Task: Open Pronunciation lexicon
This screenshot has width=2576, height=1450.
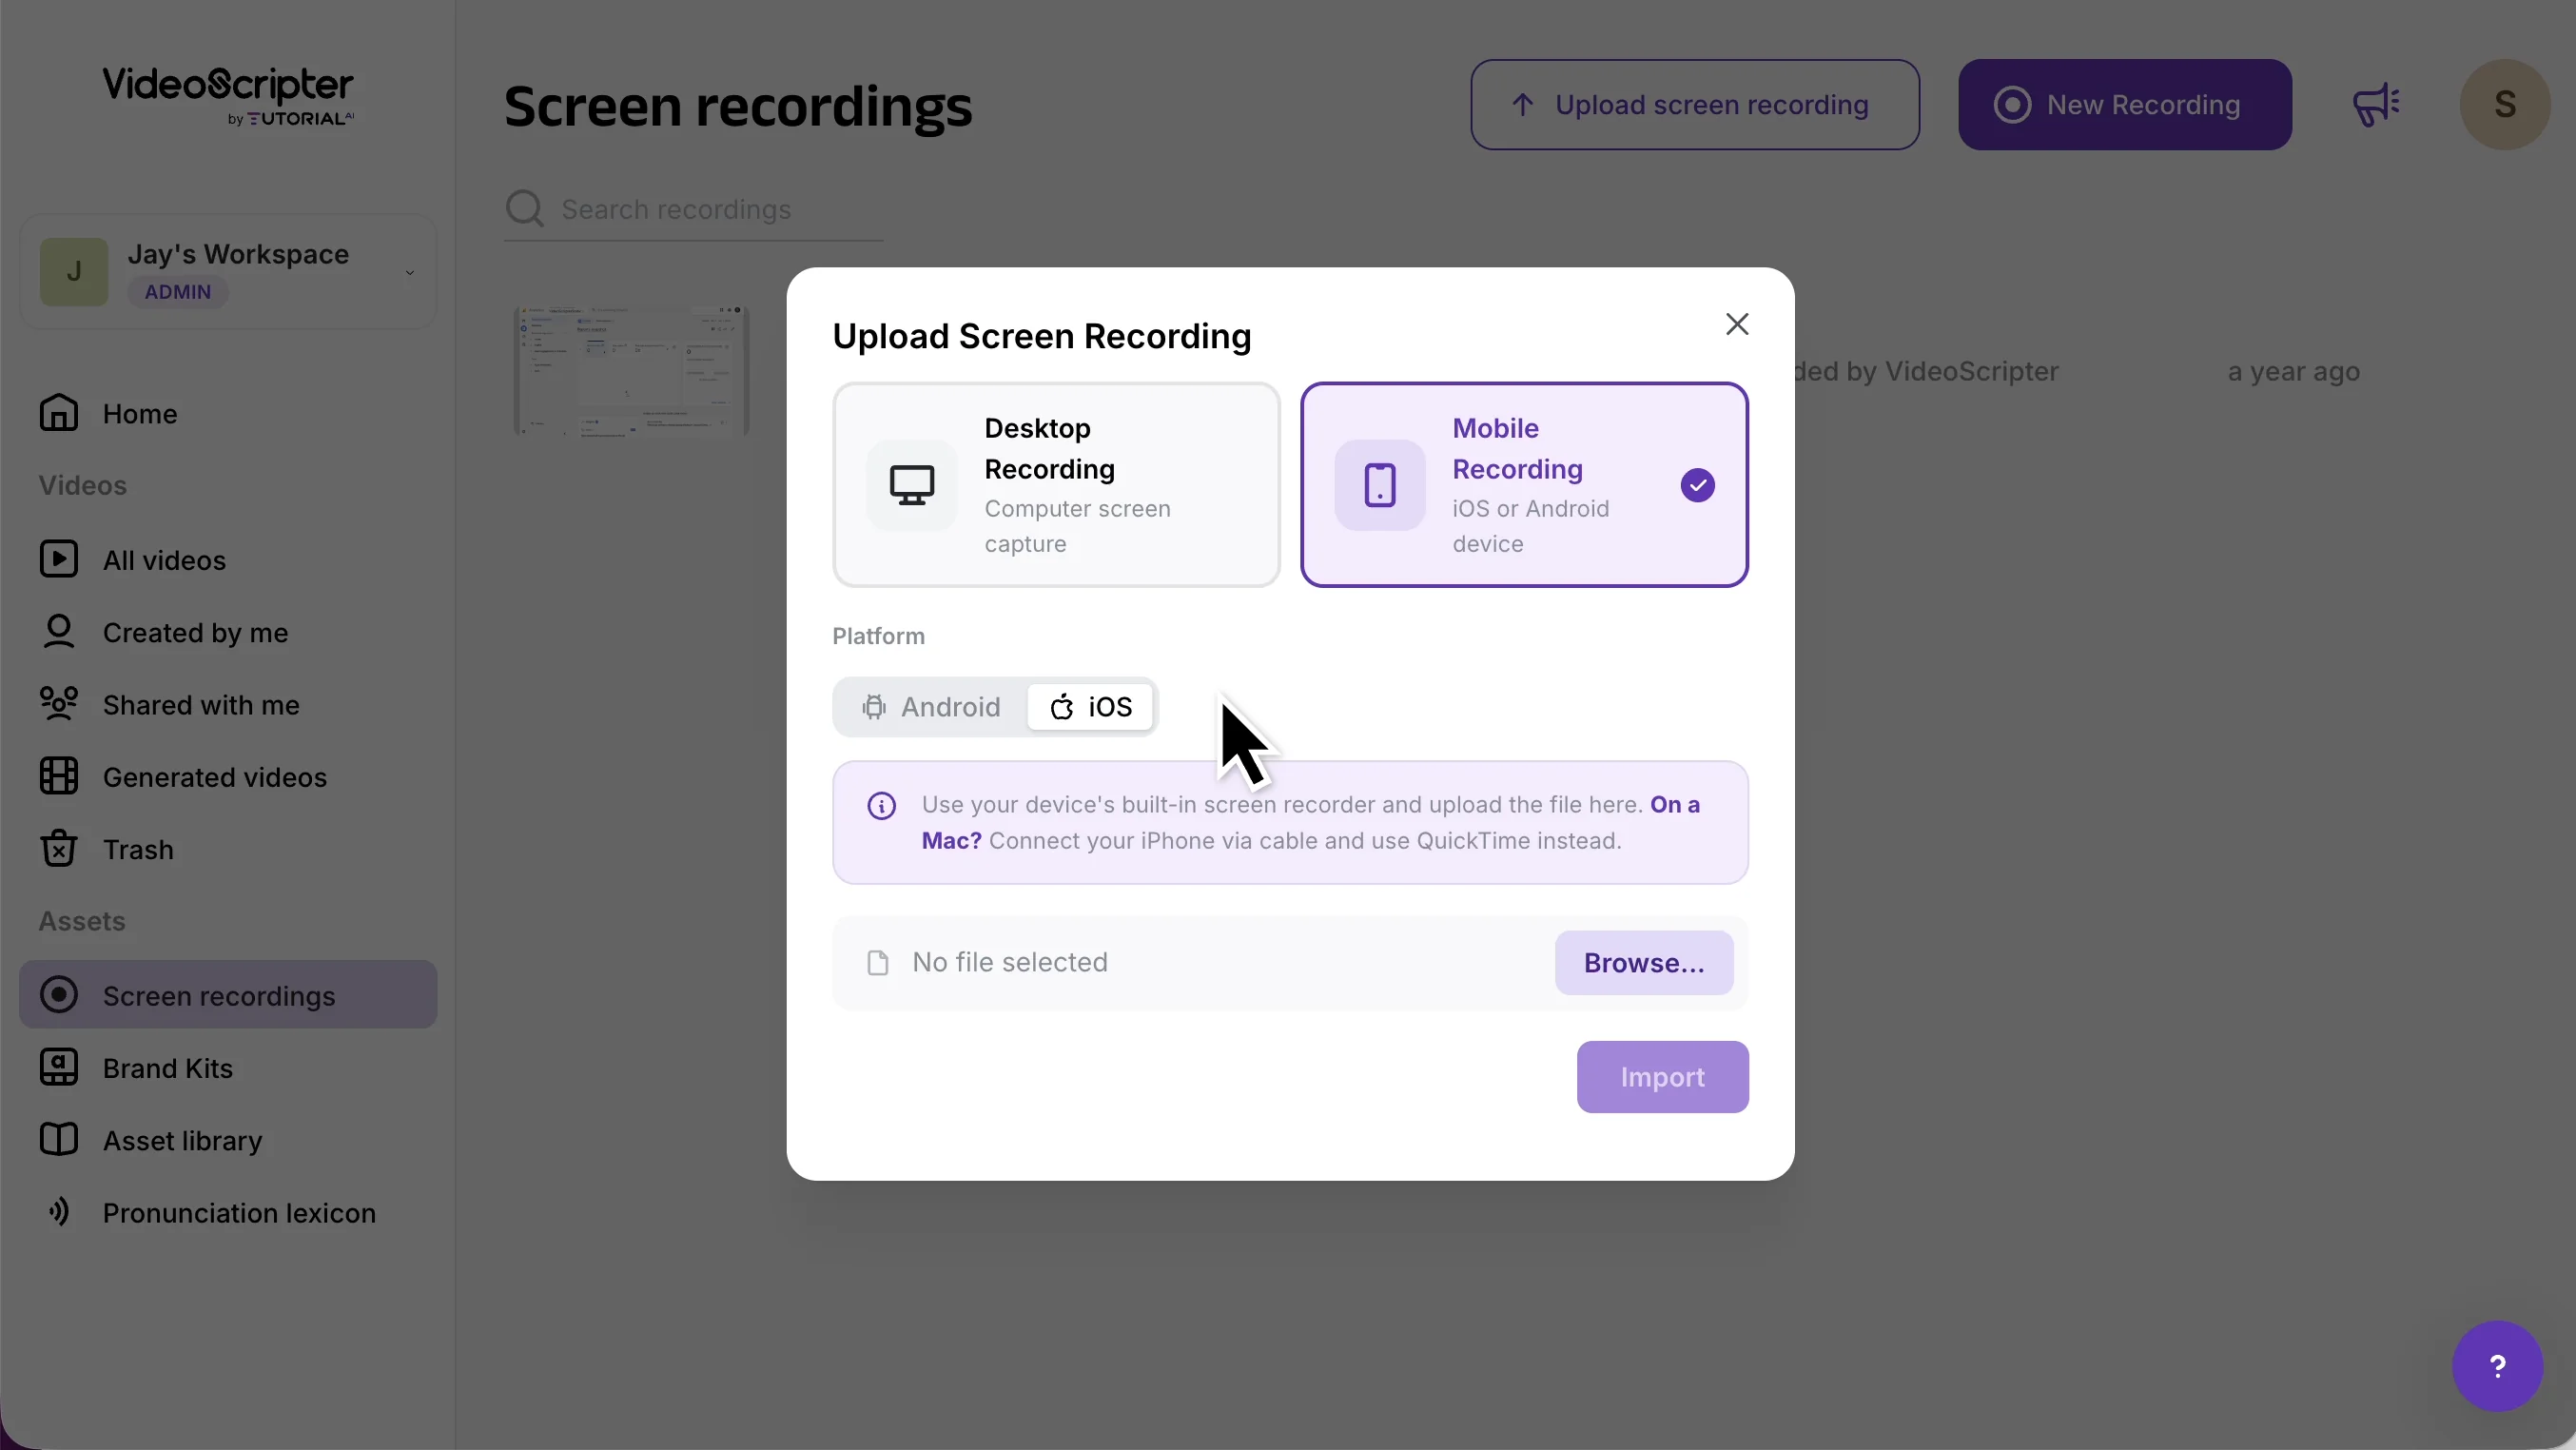Action: [x=228, y=1212]
